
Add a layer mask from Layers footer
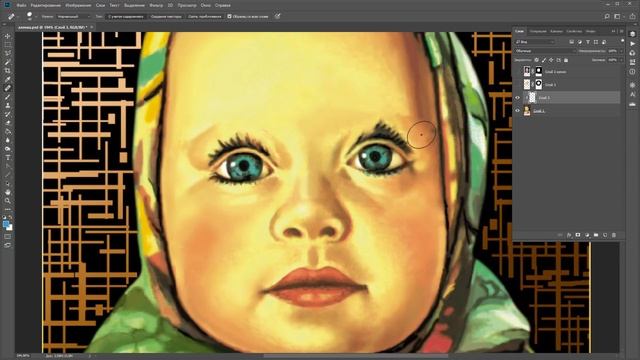[578, 235]
